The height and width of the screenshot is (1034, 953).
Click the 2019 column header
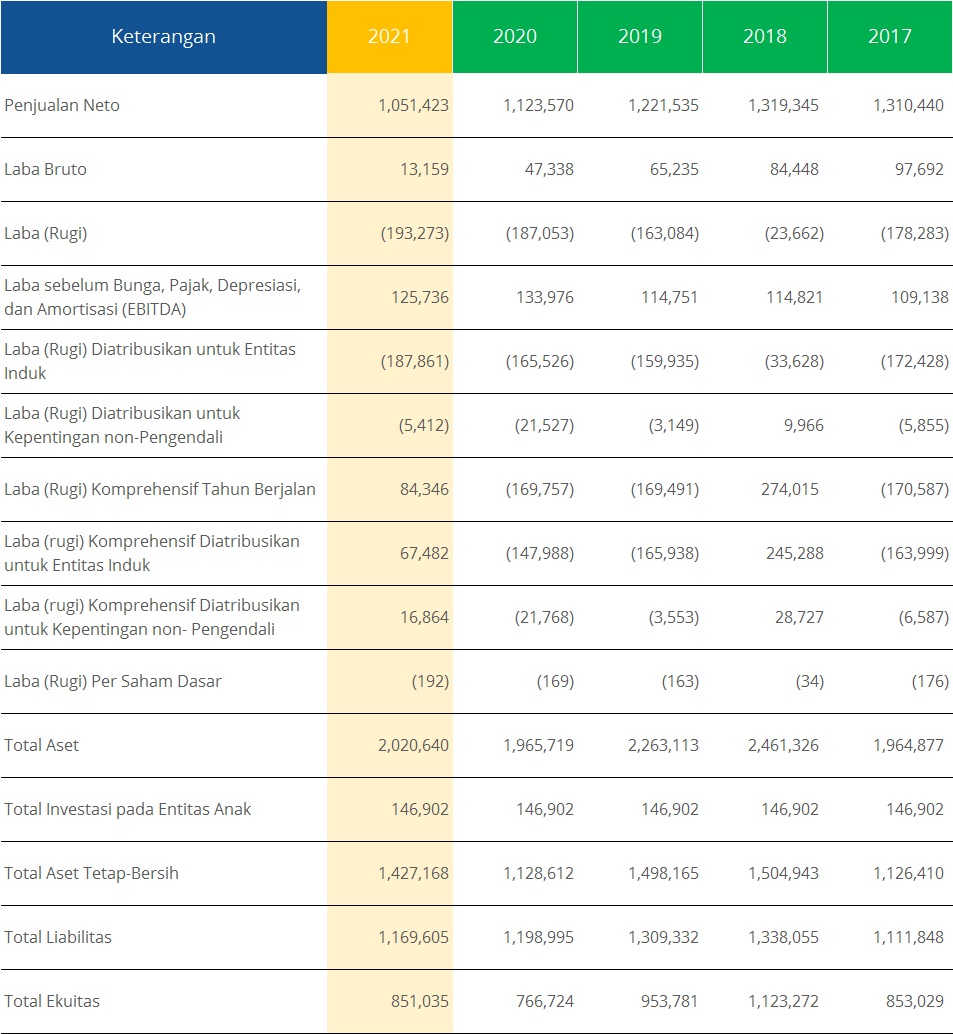pyautogui.click(x=639, y=37)
